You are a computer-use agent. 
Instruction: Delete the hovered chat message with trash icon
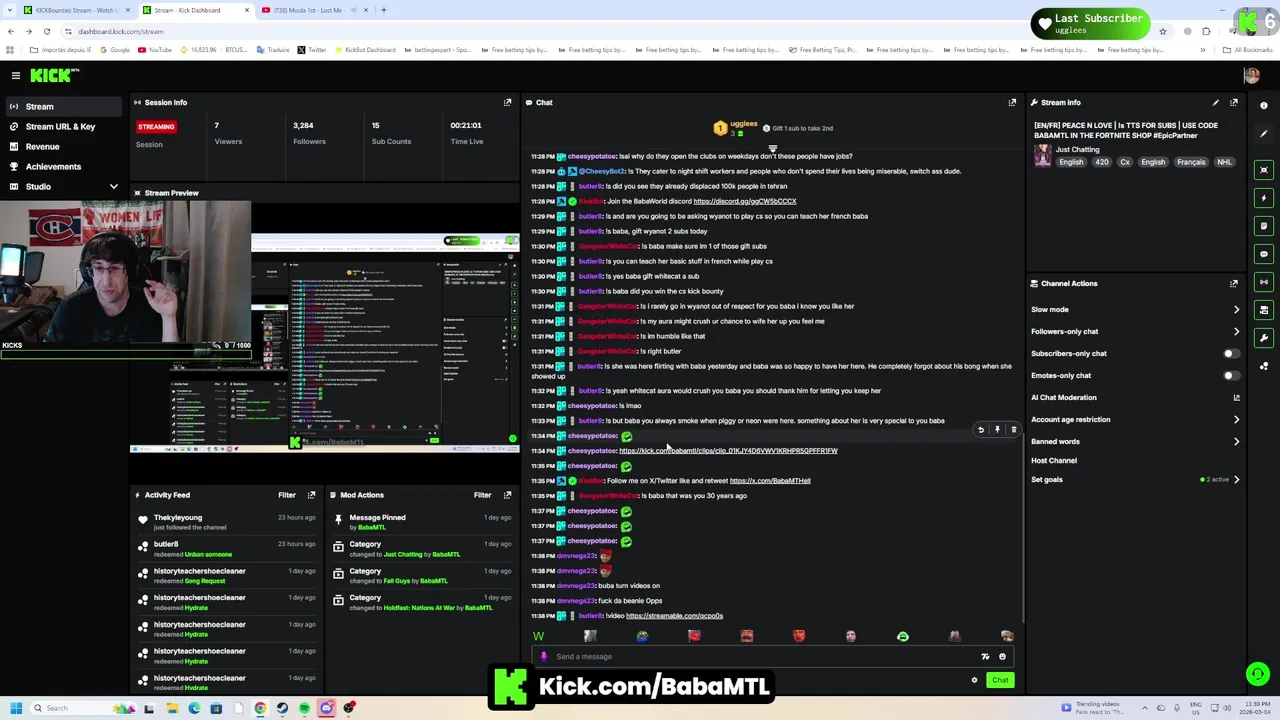point(1013,430)
